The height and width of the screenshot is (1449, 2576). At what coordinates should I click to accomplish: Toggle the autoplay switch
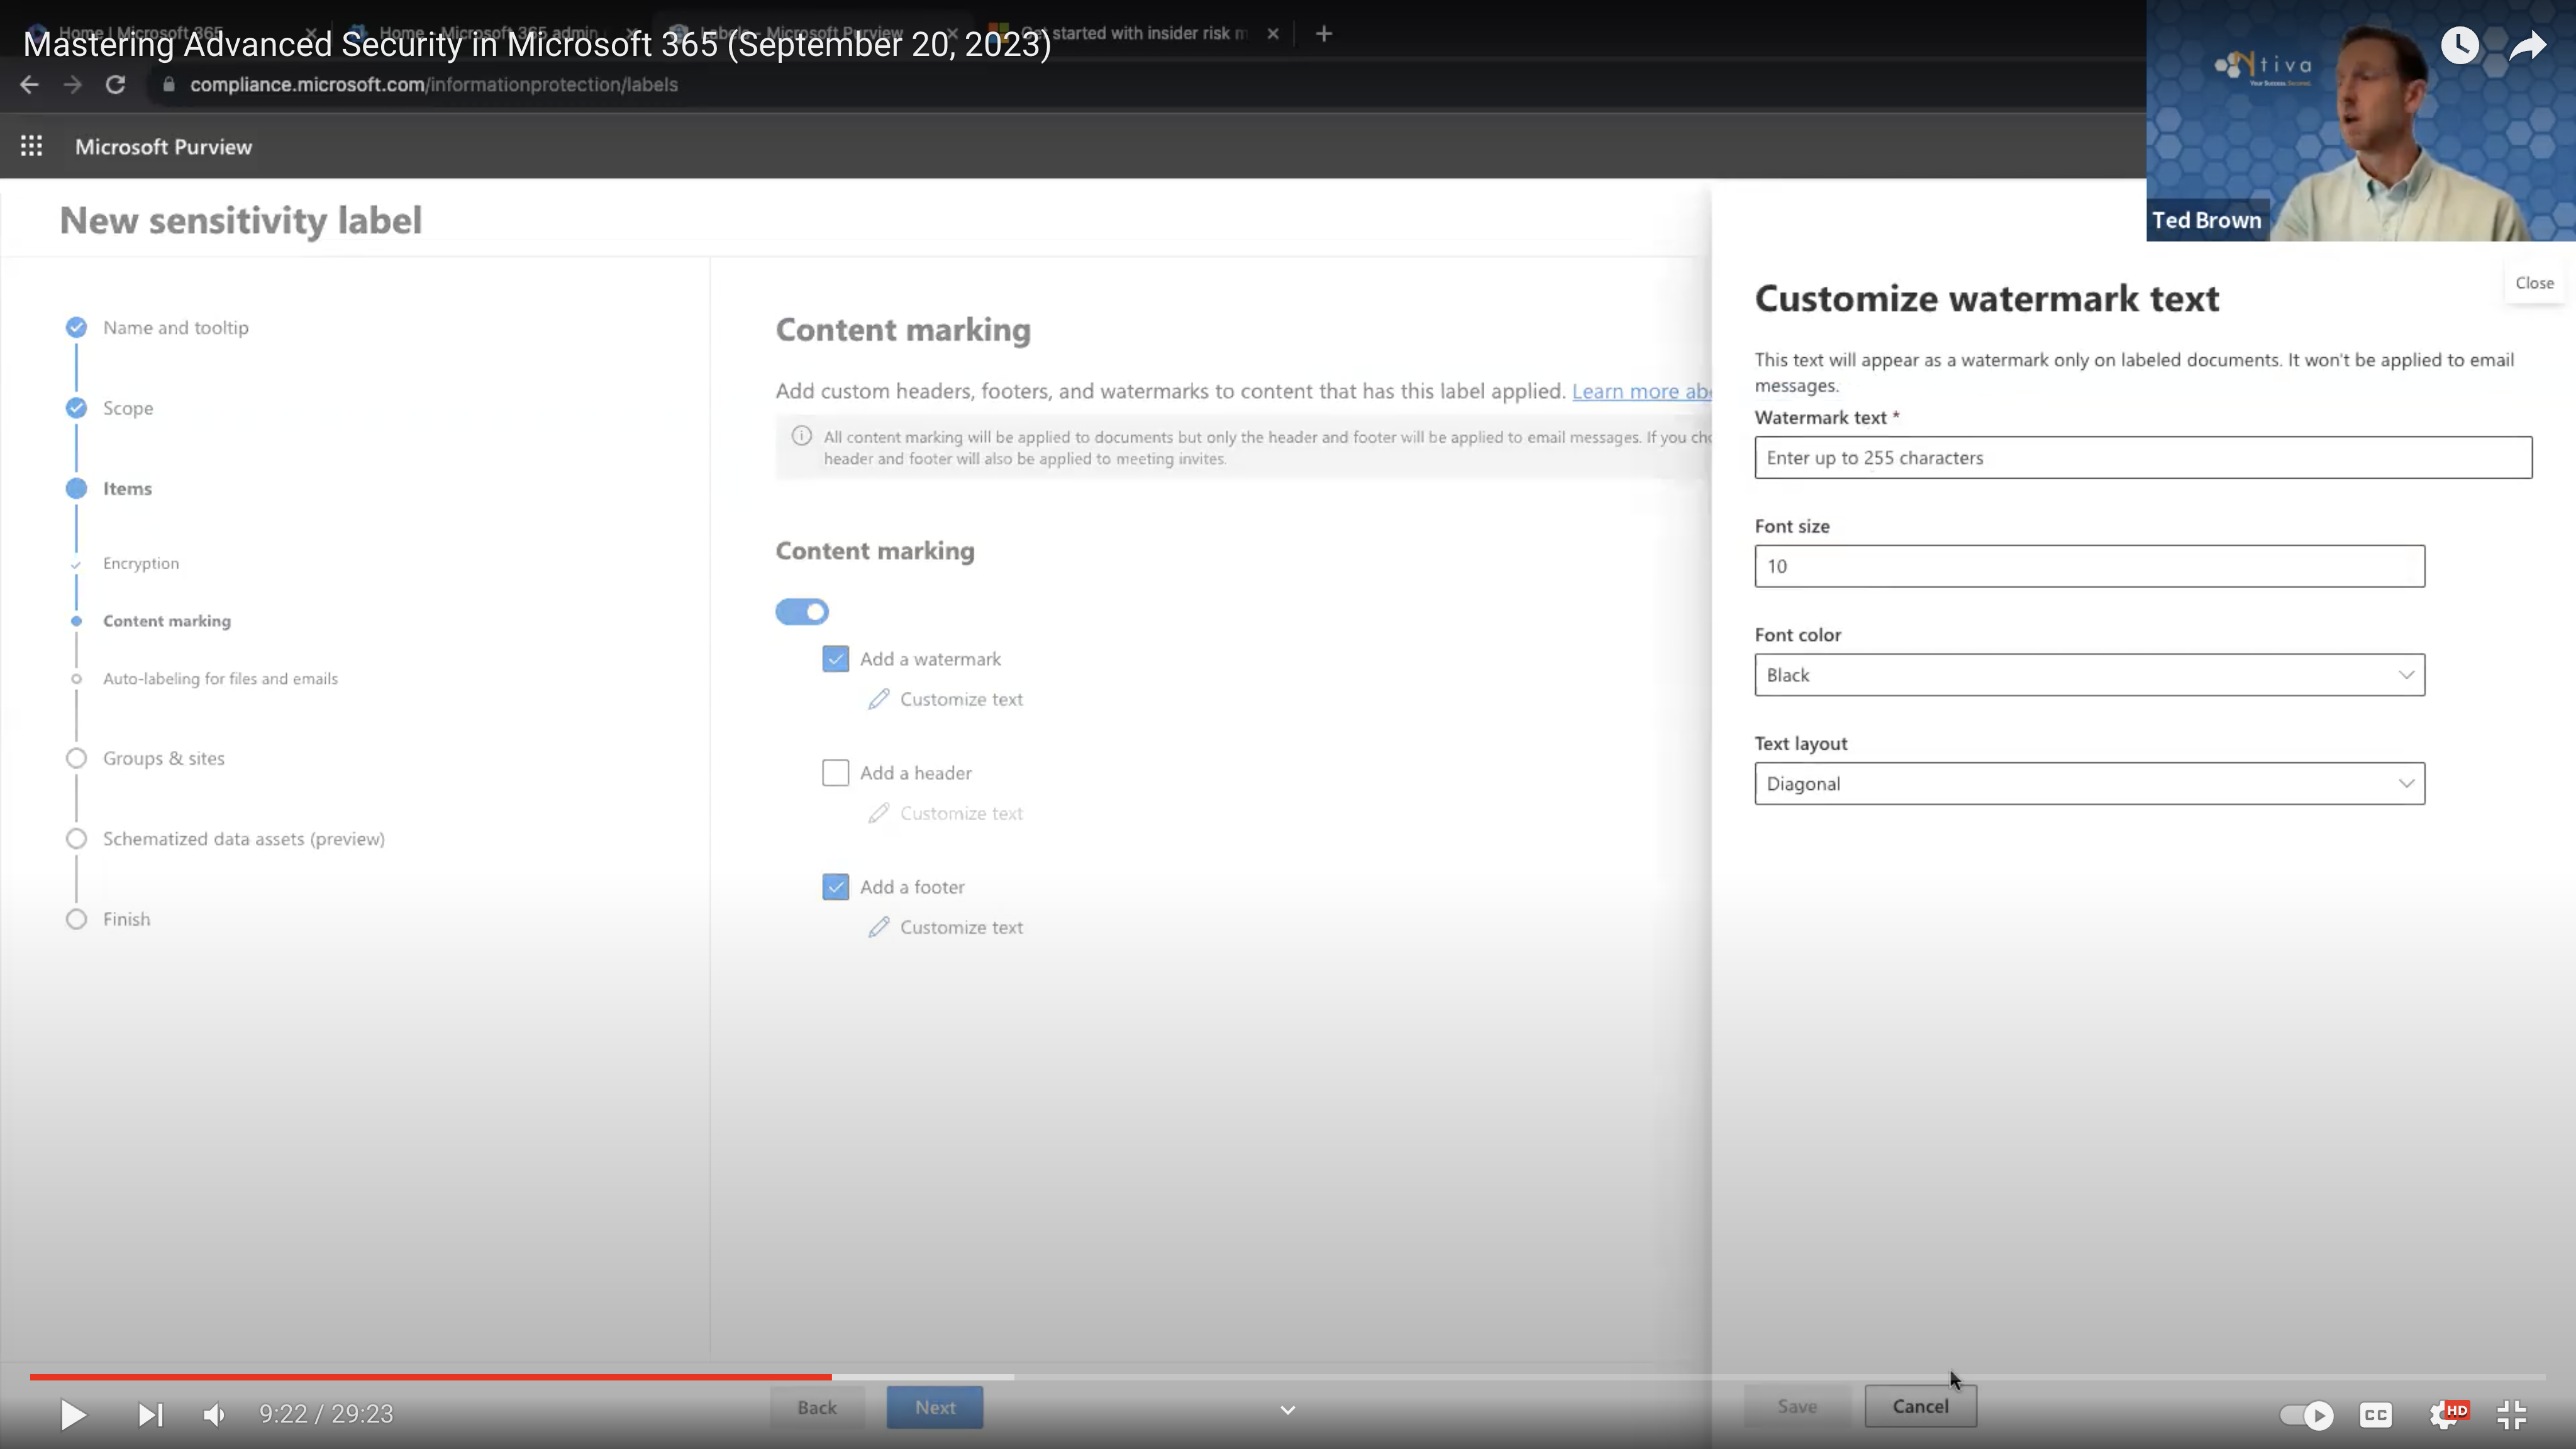pos(2307,1414)
